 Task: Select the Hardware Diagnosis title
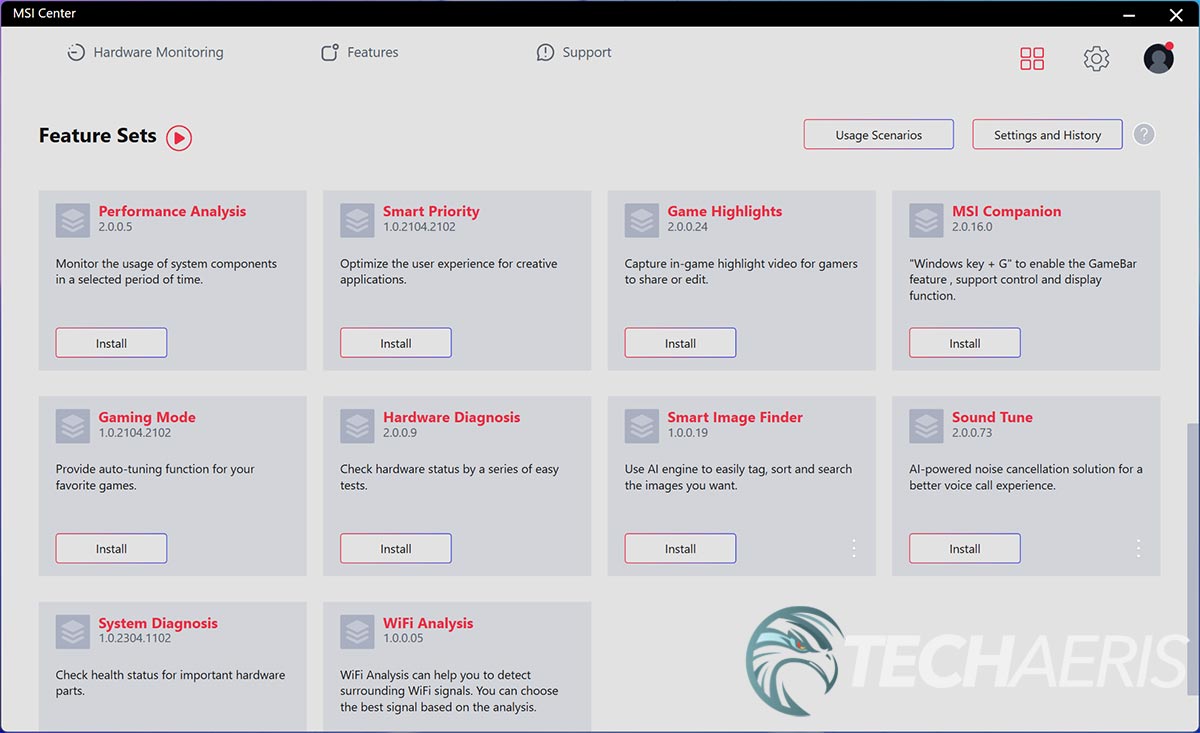pos(452,417)
